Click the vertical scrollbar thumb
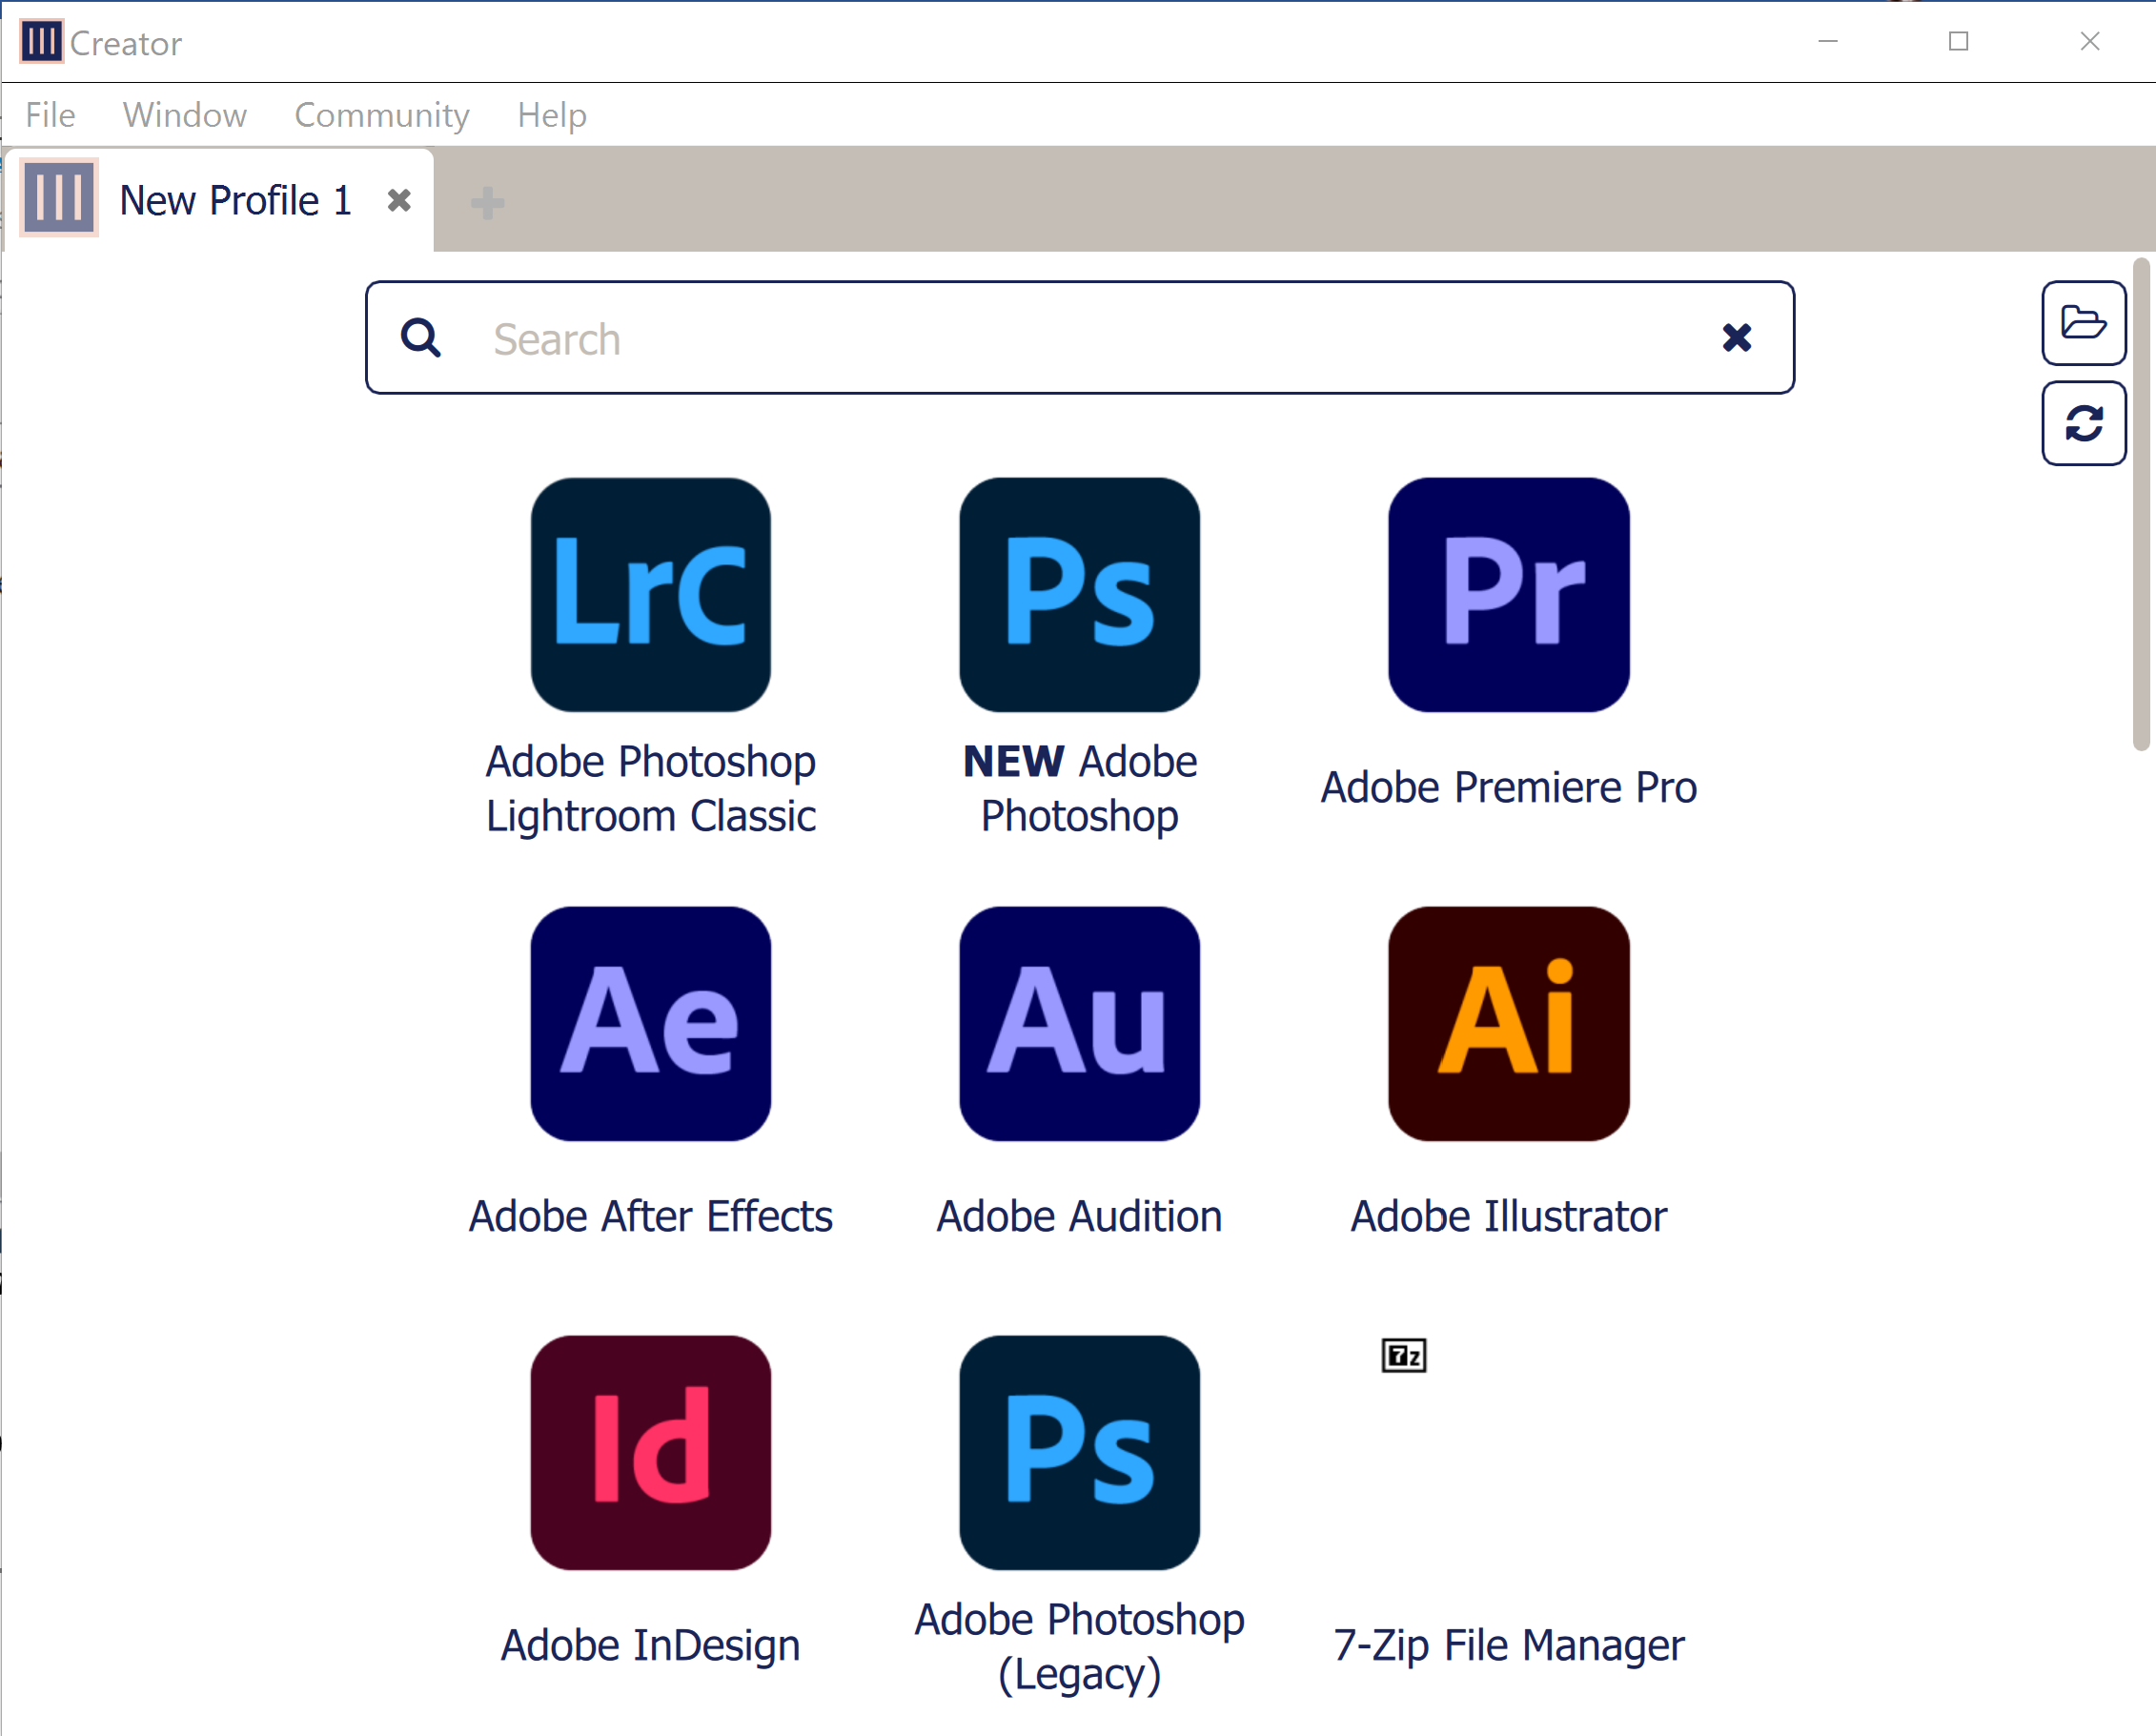Viewport: 2156px width, 1736px height. click(2140, 505)
